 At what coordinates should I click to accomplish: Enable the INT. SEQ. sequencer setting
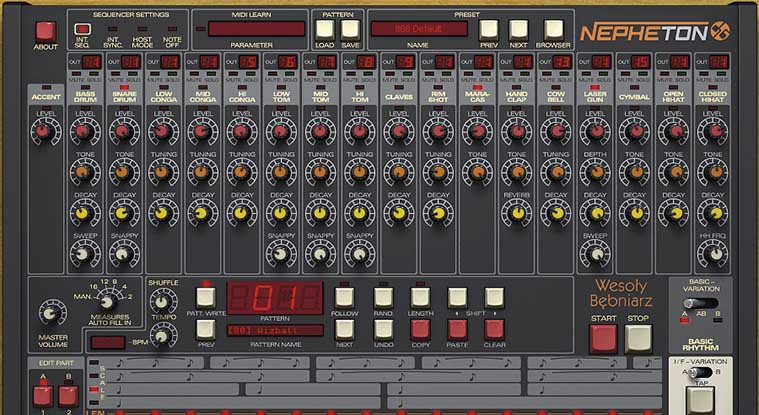pyautogui.click(x=82, y=29)
